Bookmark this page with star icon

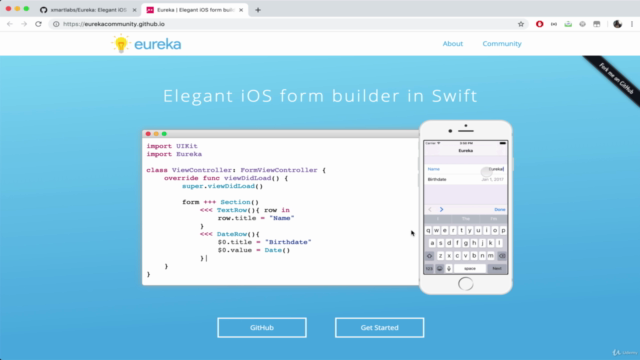coord(521,24)
